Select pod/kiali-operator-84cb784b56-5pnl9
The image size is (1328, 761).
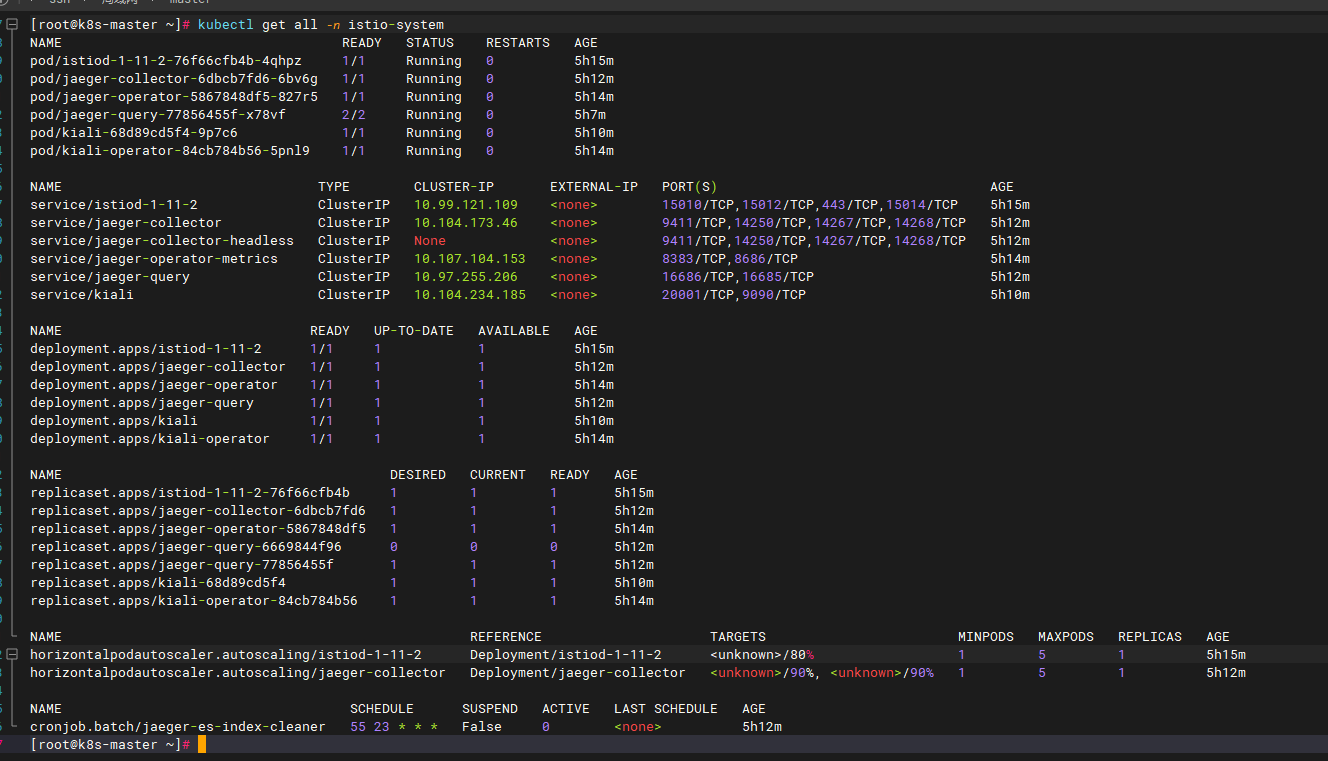point(170,150)
